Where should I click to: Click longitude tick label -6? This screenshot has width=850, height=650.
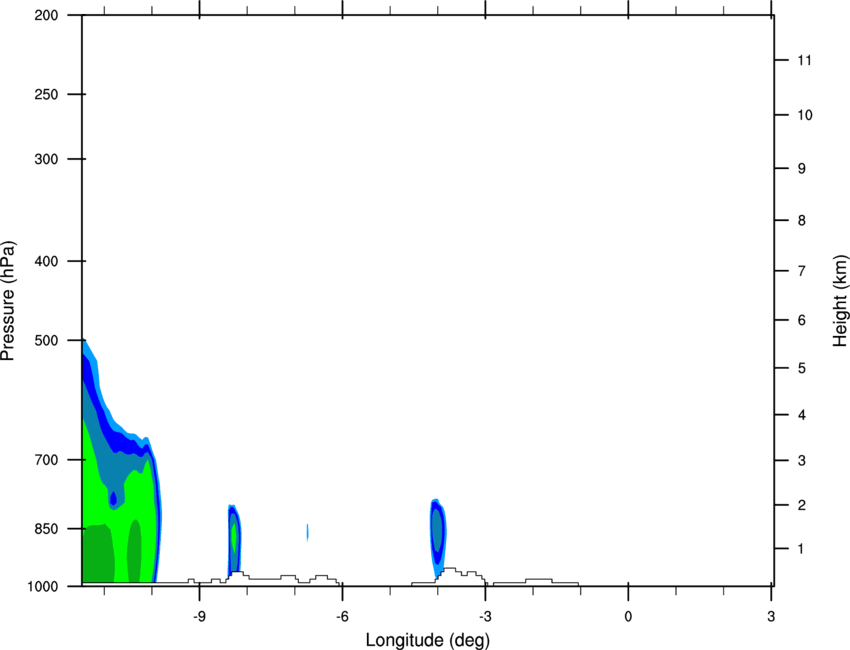pos(342,616)
